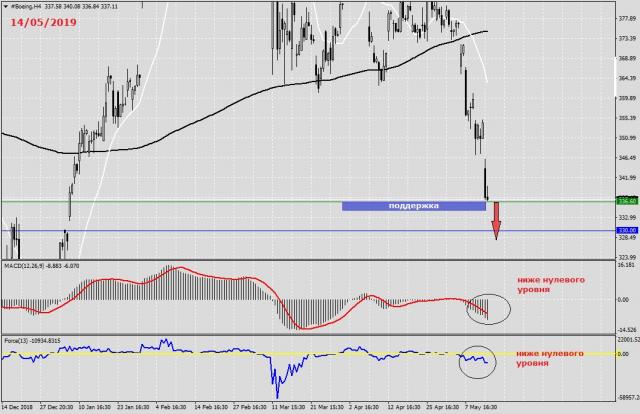Select the blue поддержка support rectangle
The width and height of the screenshot is (640, 414).
coord(413,206)
